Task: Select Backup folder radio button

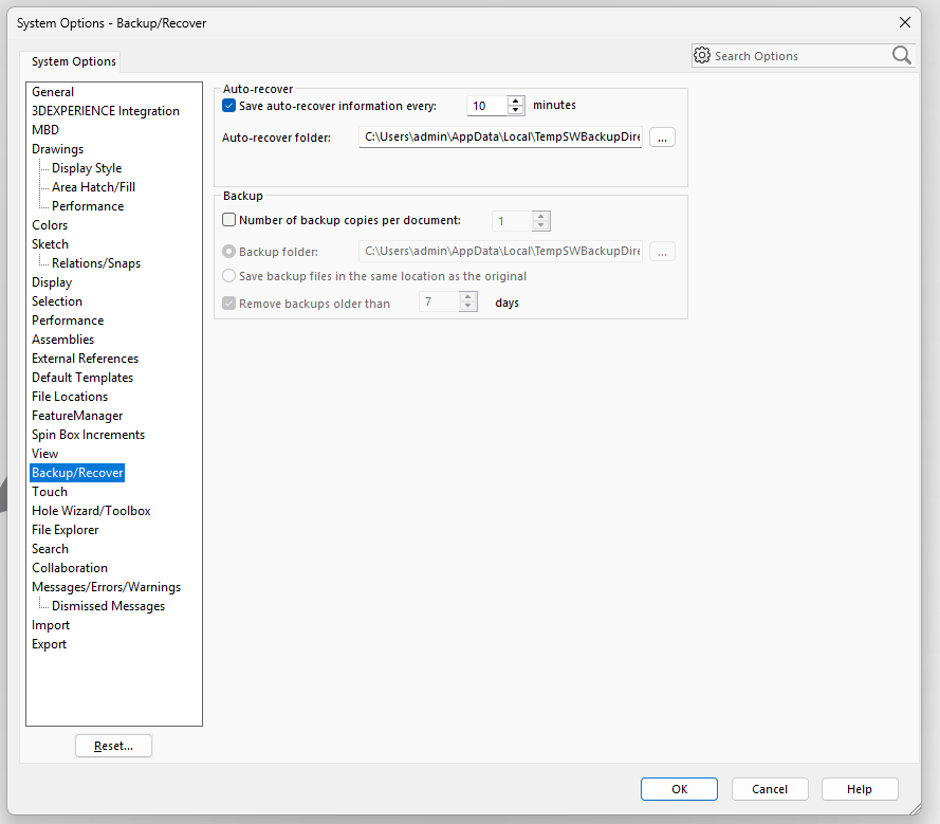Action: pos(228,252)
